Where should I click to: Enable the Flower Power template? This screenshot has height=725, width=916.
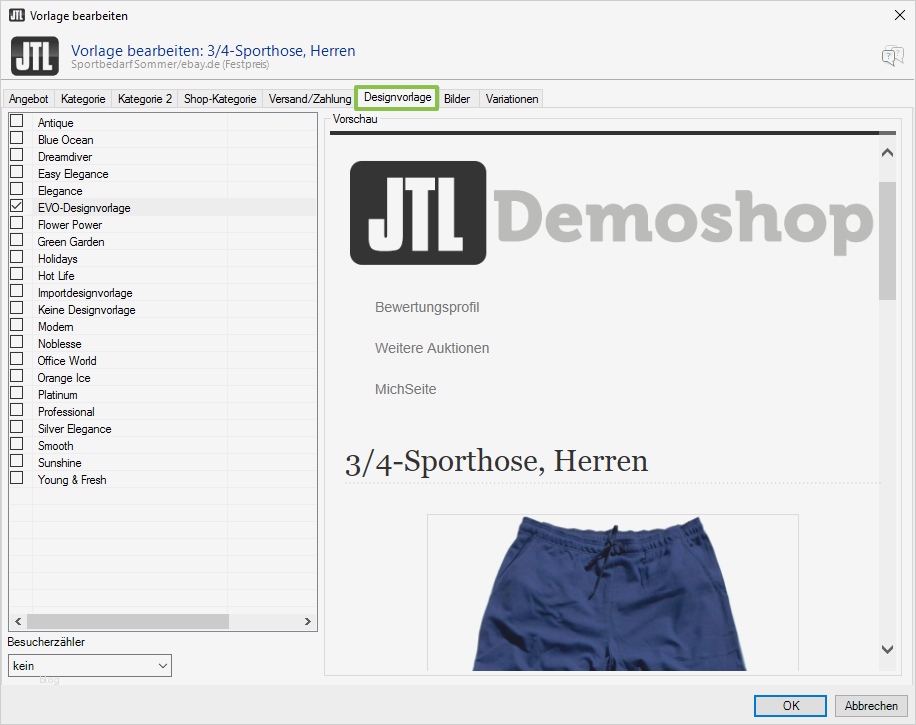[x=15, y=224]
